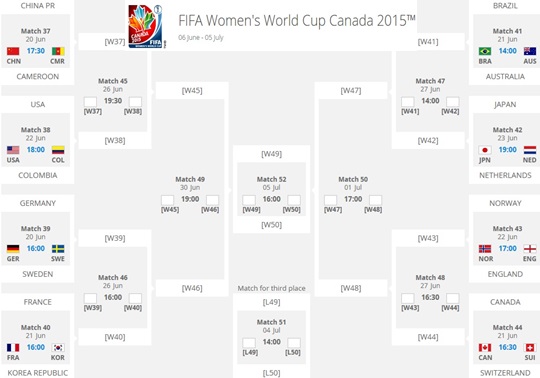Viewport: 540px width, 378px height.
Task: Click the W37 score box in Match 45
Action: (x=91, y=102)
